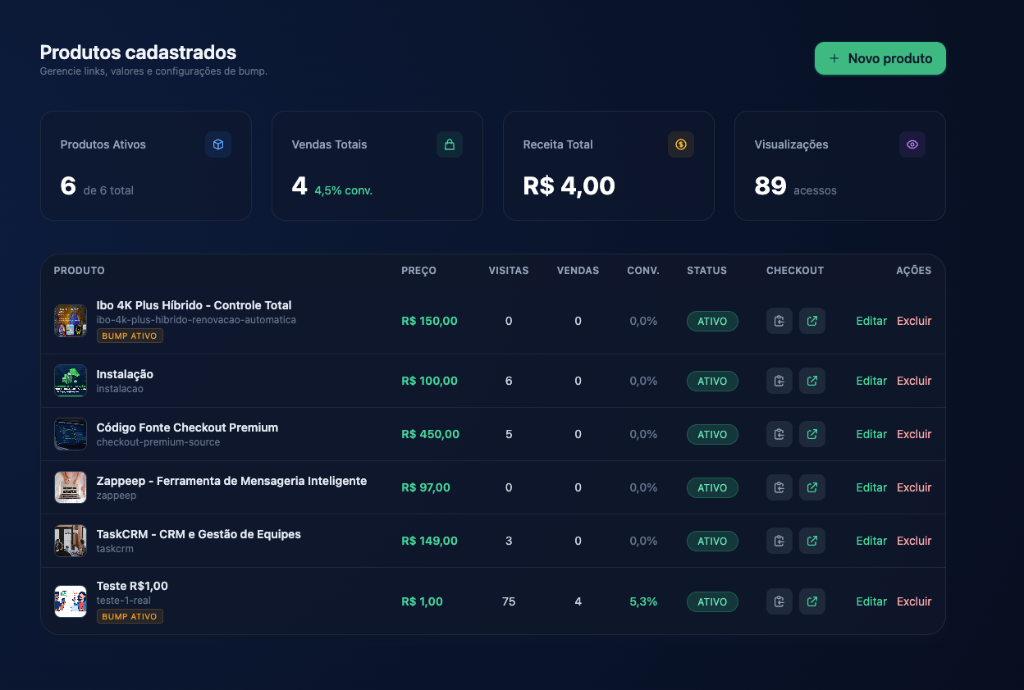
Task: Click the bag icon in Vendas Totais card
Action: click(x=449, y=145)
